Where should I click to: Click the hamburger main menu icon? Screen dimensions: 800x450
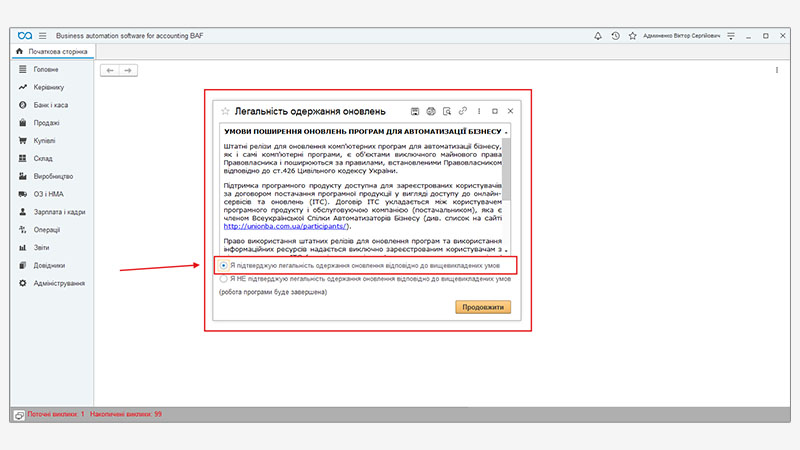[43, 35]
